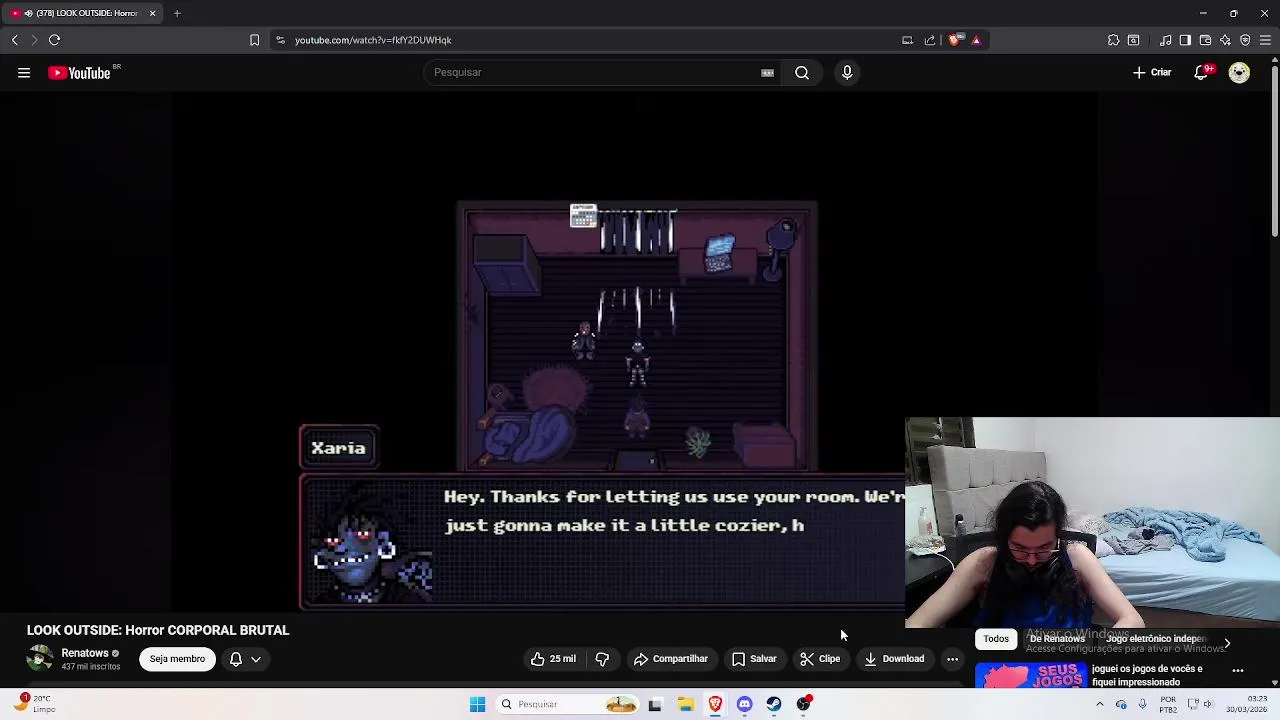Open the POR PTB2 language indicator
Screen dimensions: 1280x720
pos(1168,704)
